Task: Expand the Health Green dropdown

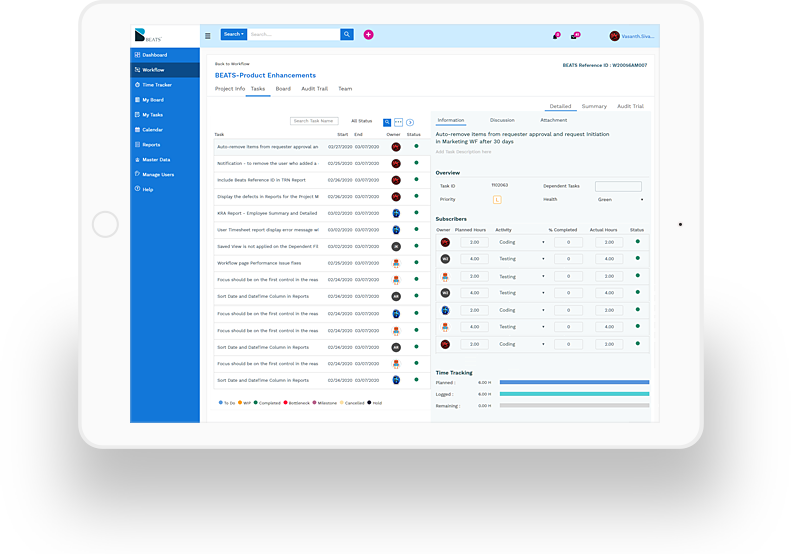Action: pyautogui.click(x=620, y=199)
